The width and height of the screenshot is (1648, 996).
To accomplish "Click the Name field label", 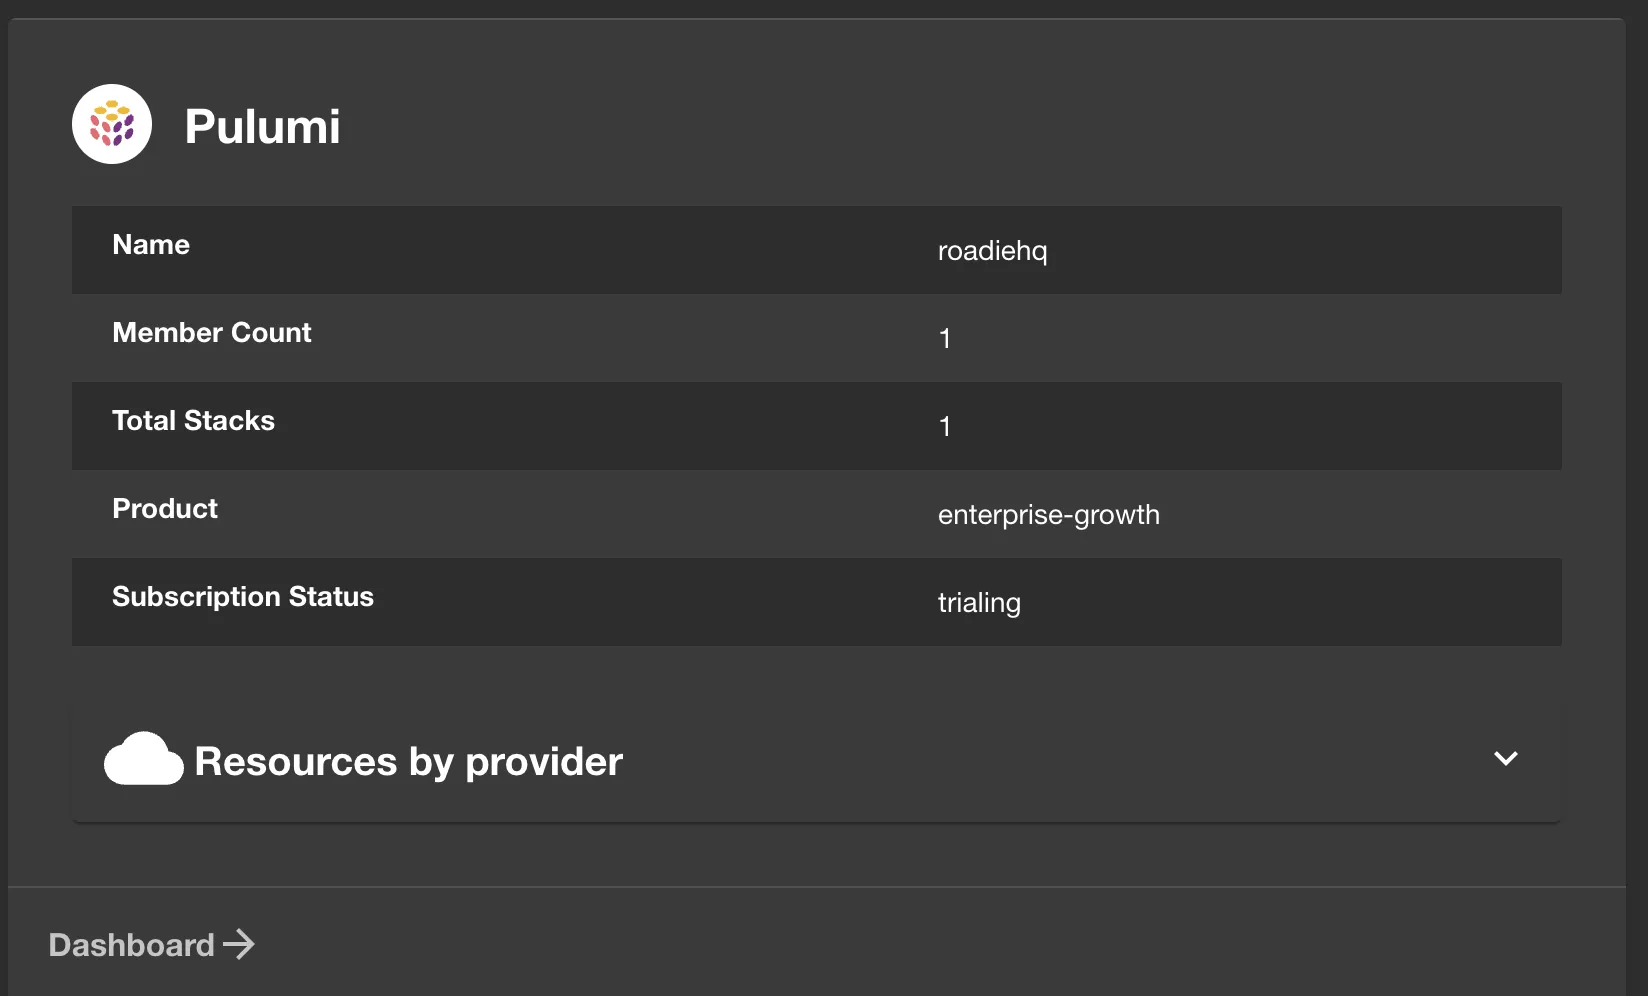I will point(151,245).
